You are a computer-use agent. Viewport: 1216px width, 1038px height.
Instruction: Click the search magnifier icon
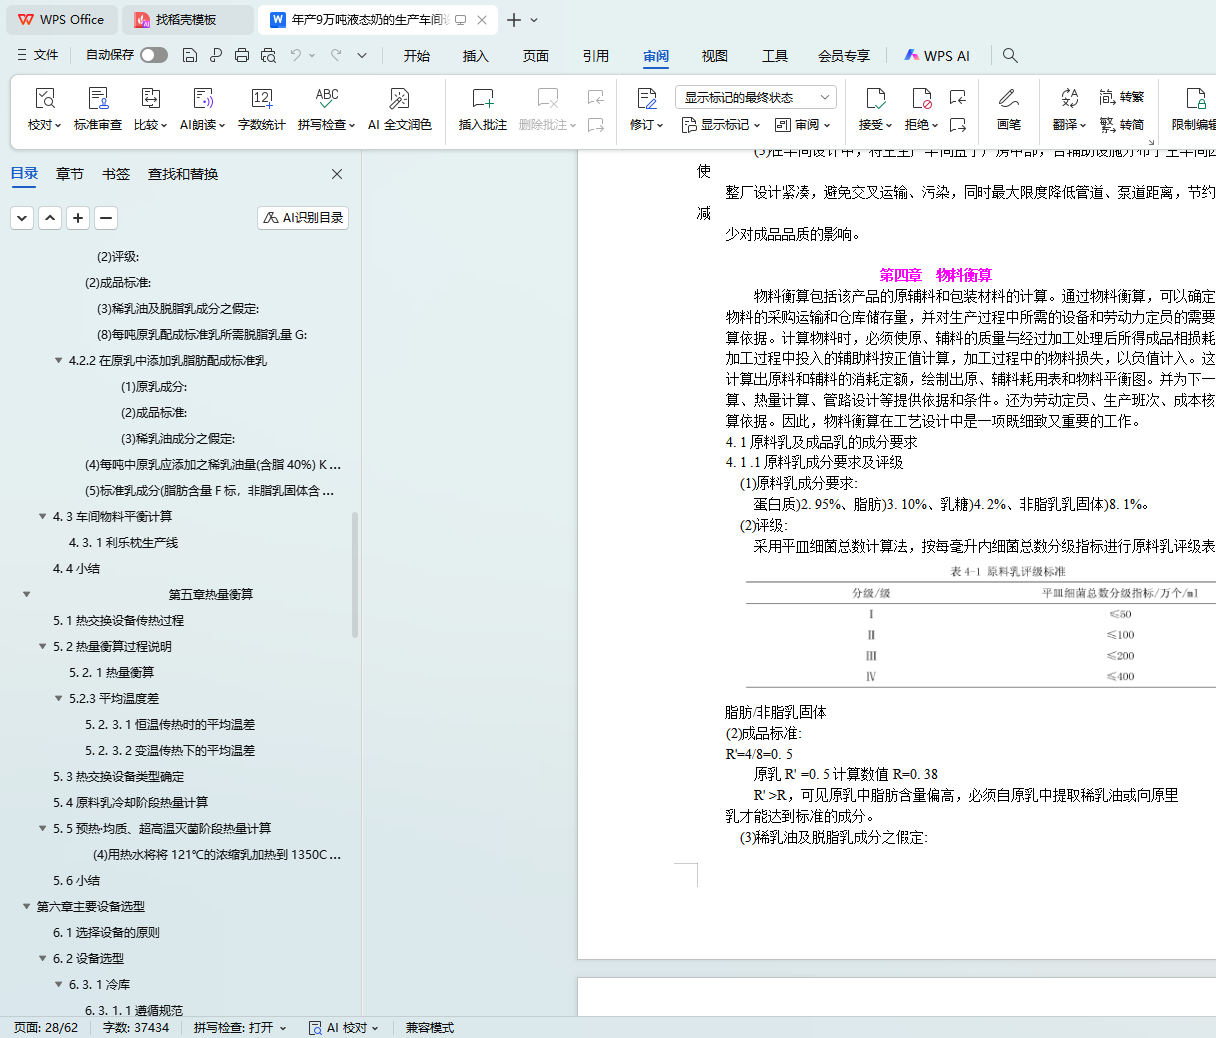click(1010, 56)
